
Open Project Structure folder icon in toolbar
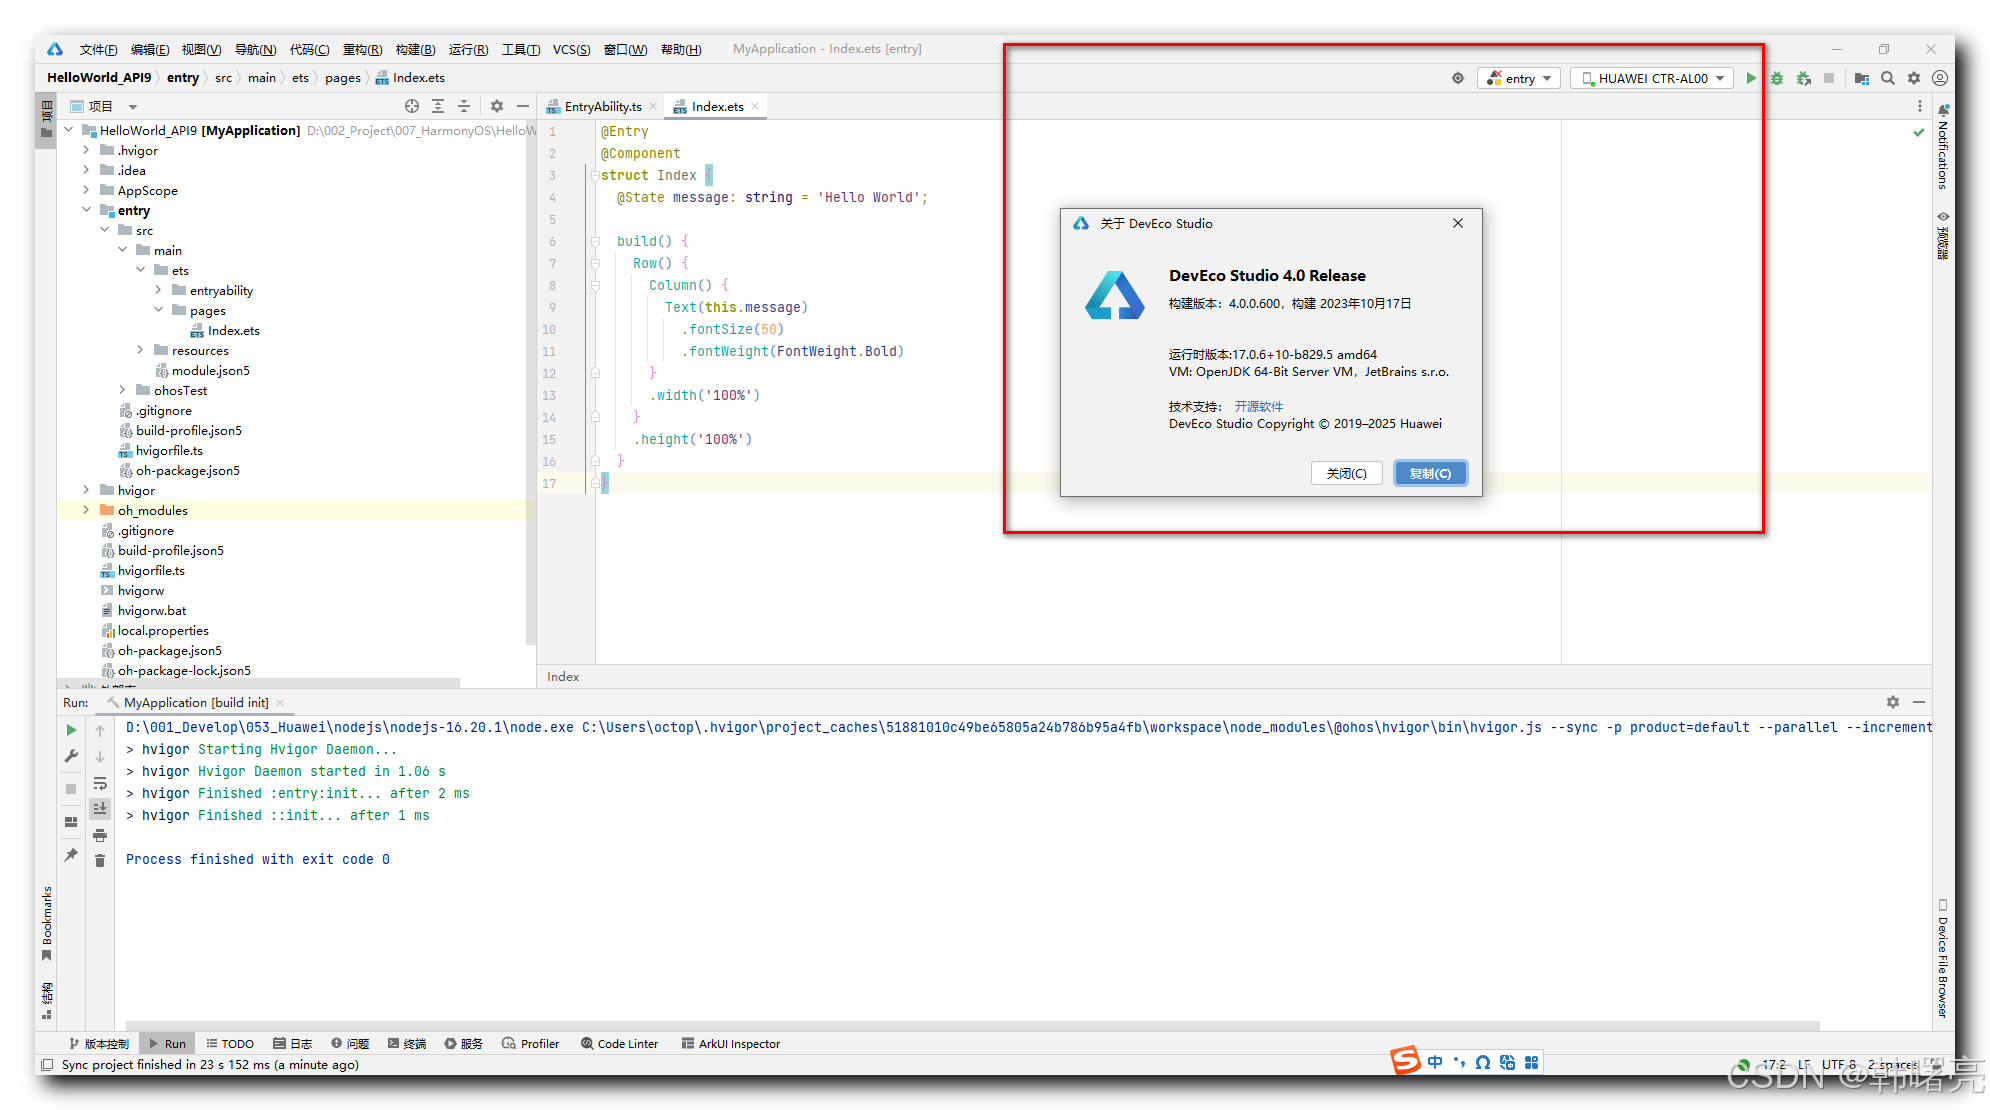[x=1861, y=78]
